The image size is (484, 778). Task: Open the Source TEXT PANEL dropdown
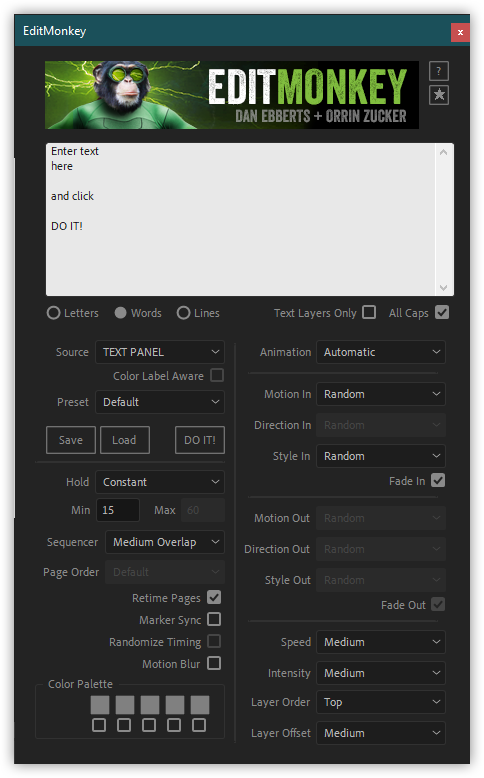(160, 352)
